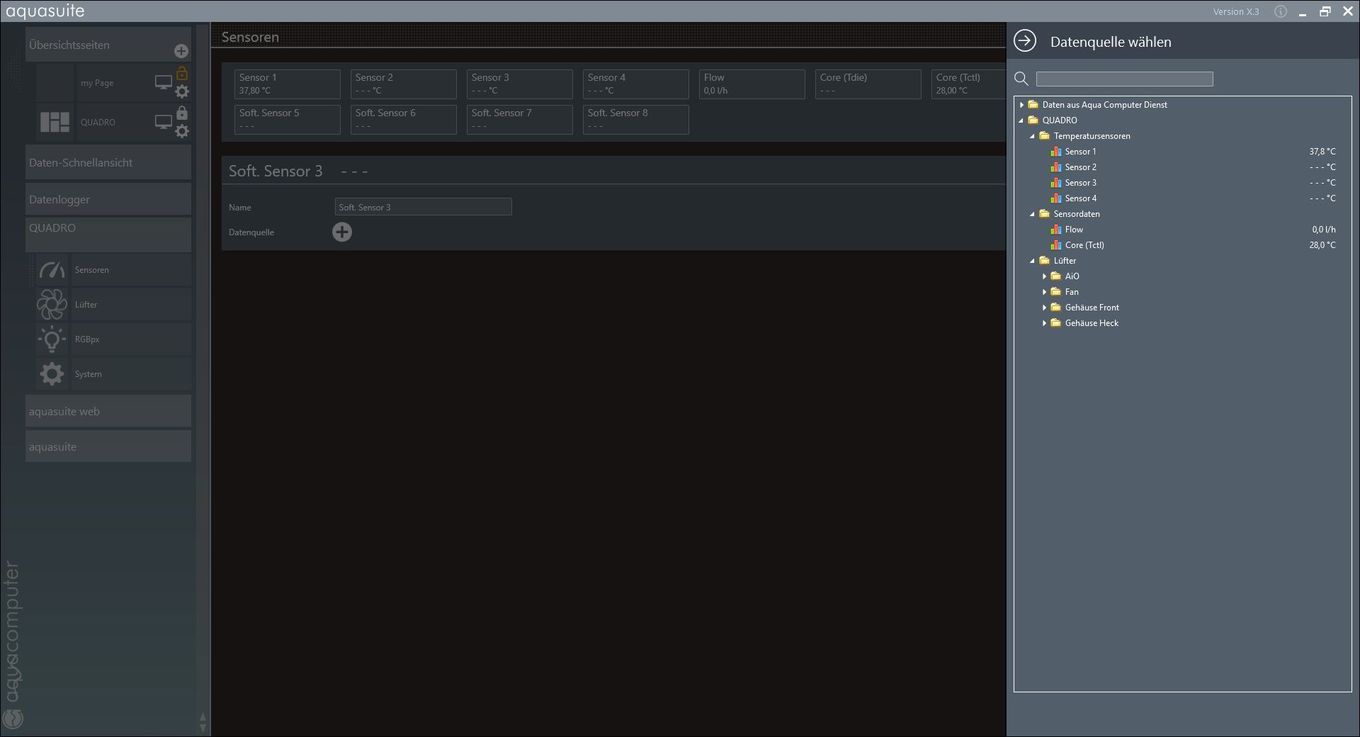Select the Soft. Sensor 6 tile

[403, 120]
